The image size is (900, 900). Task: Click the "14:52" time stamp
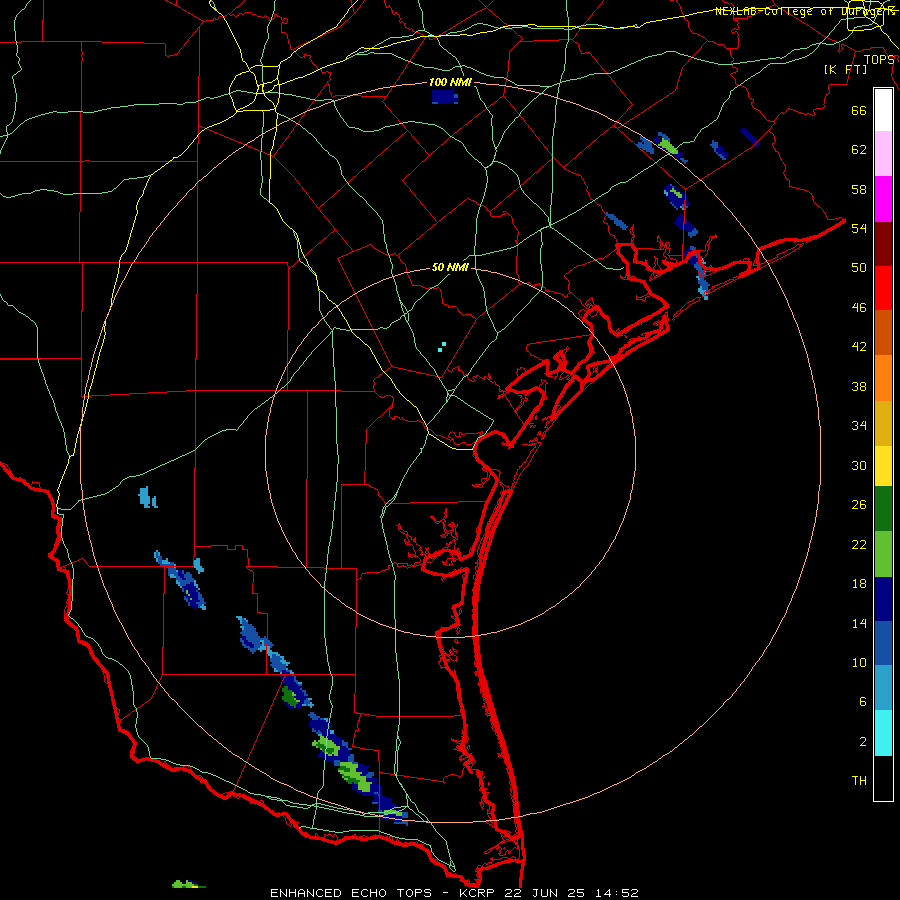pyautogui.click(x=617, y=893)
